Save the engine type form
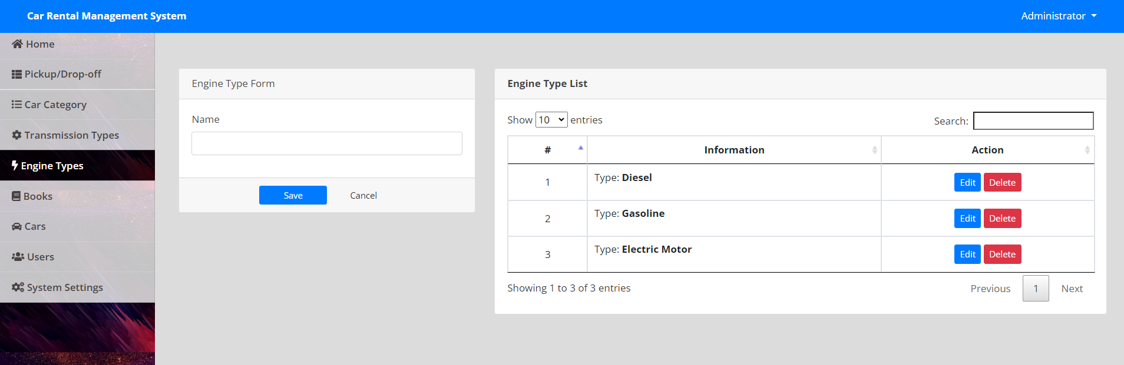 pos(293,195)
